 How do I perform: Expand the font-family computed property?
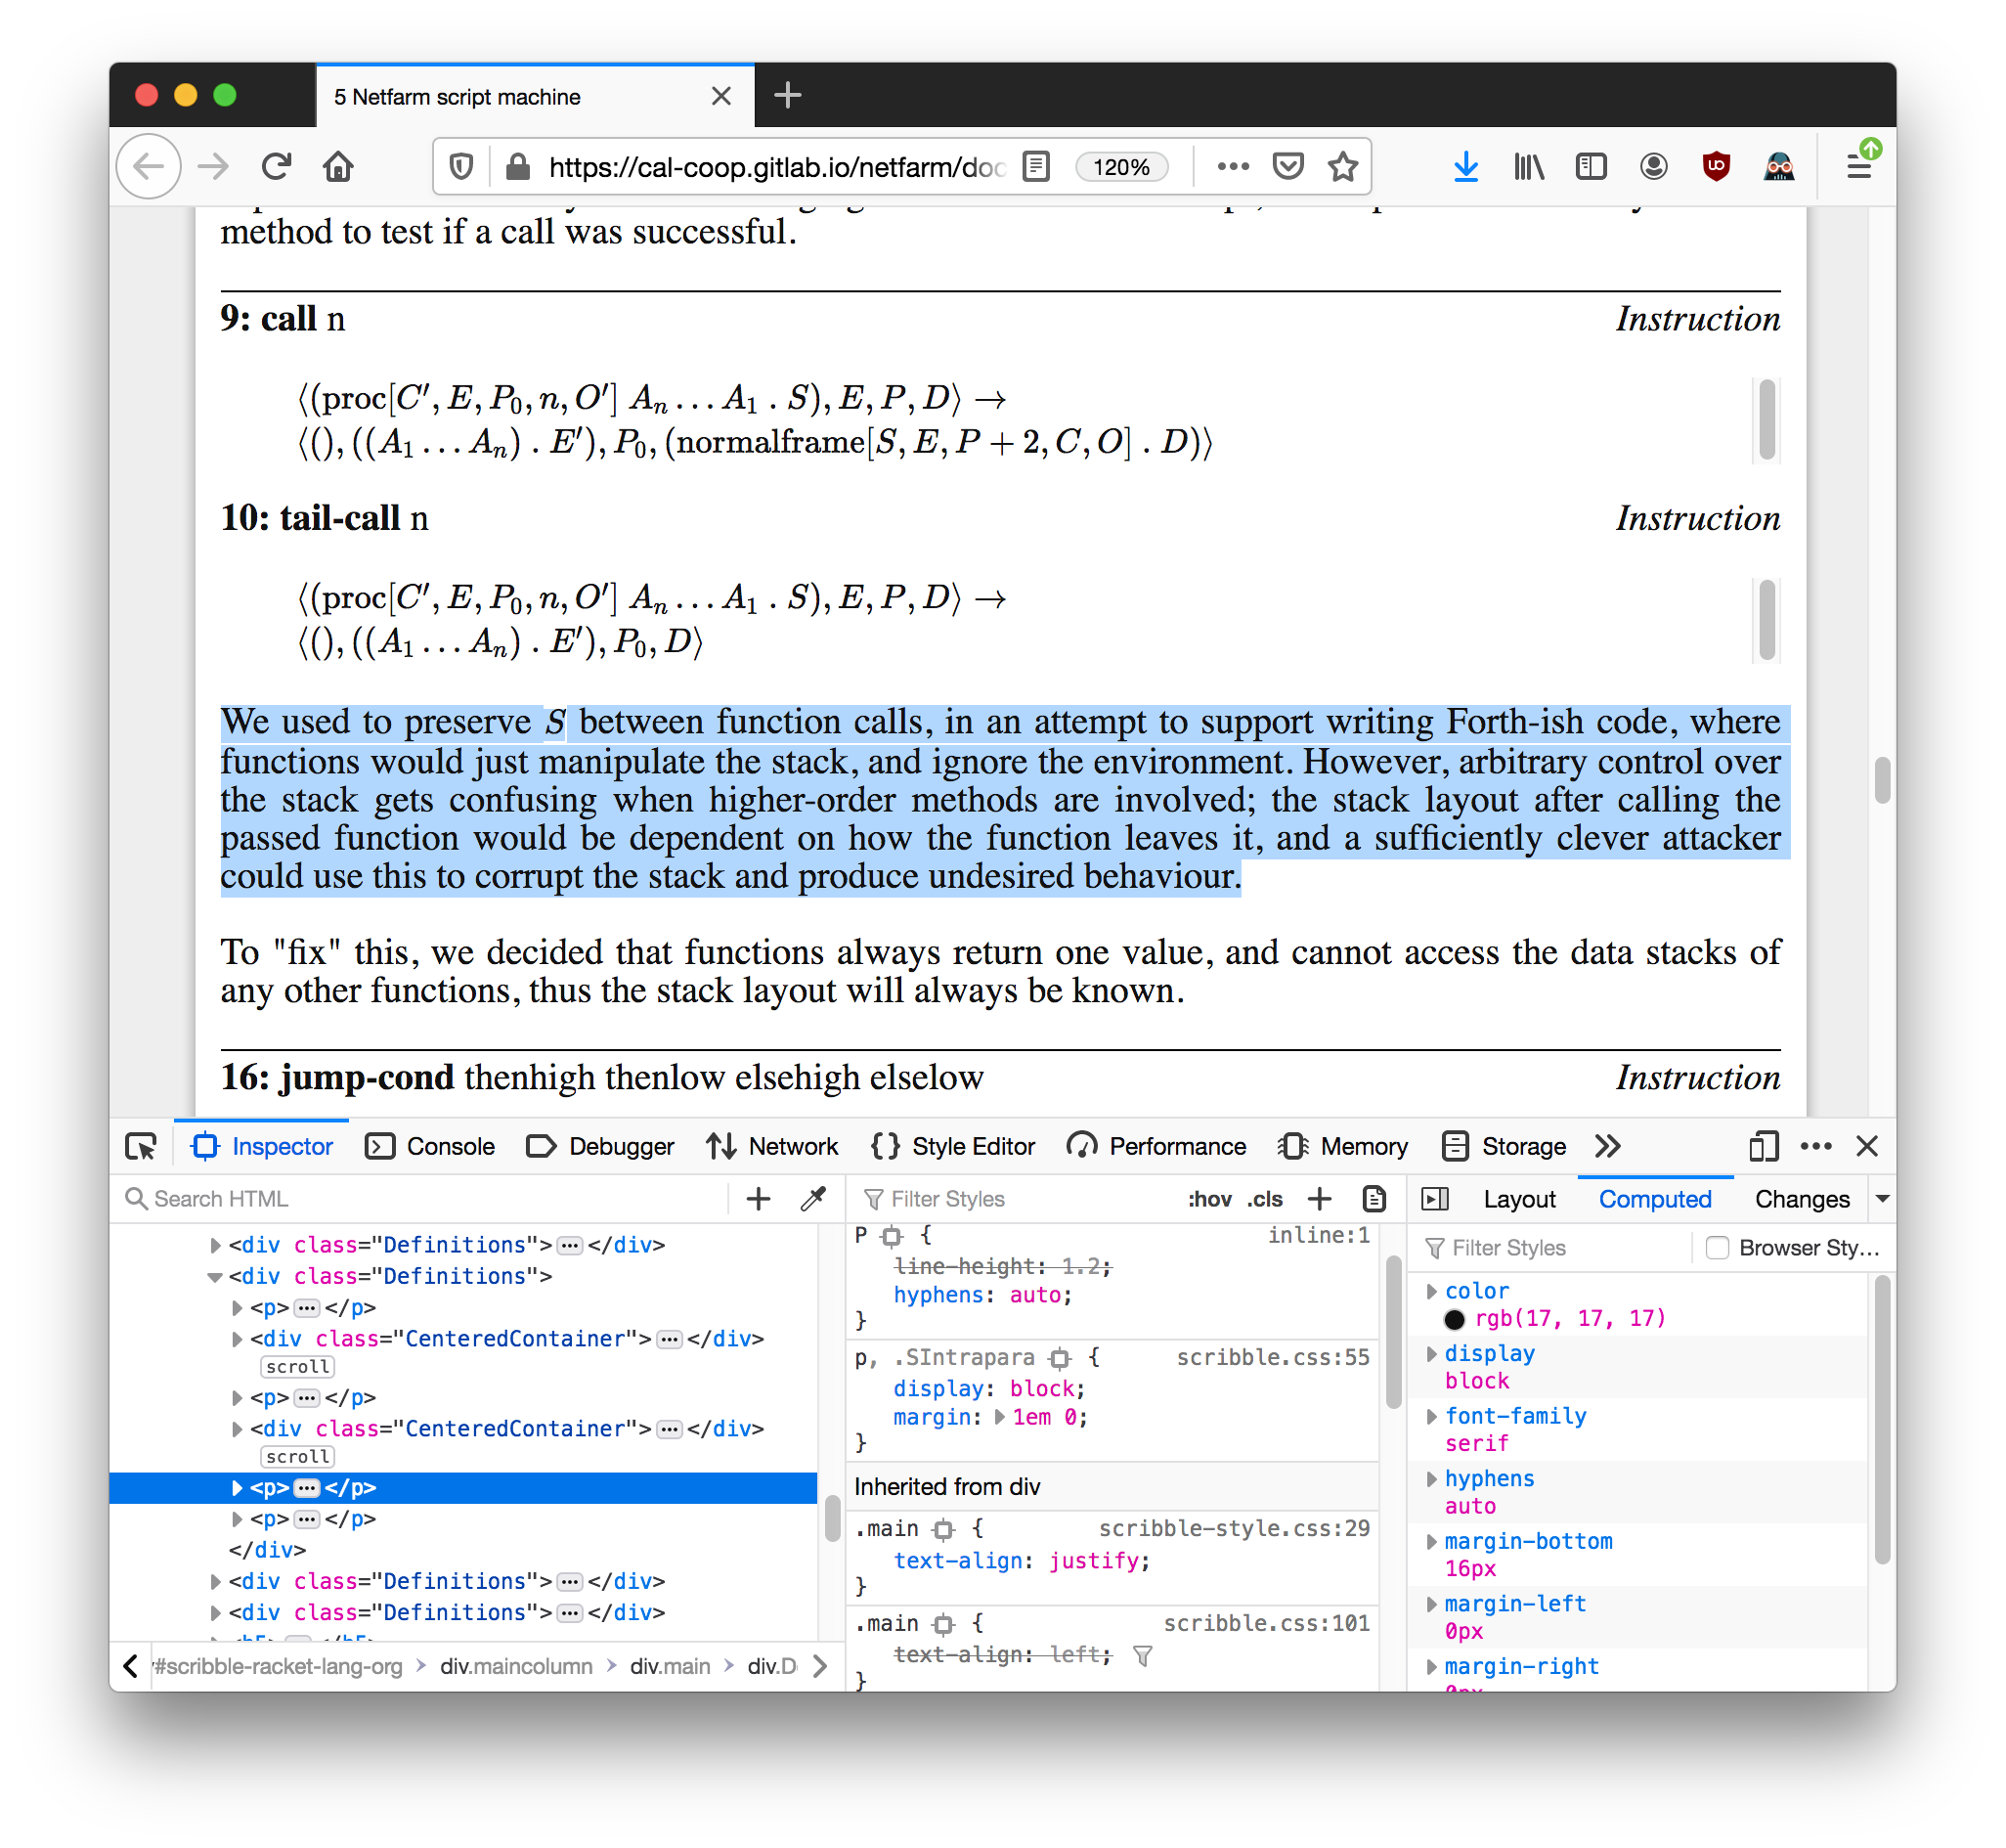click(x=1432, y=1416)
